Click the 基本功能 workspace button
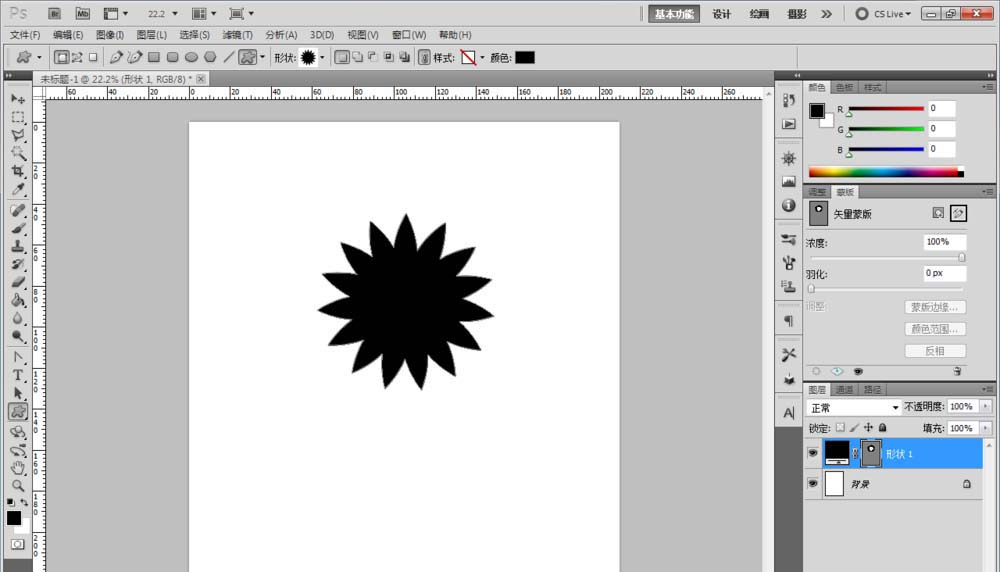The width and height of the screenshot is (1000, 572). pyautogui.click(x=674, y=14)
